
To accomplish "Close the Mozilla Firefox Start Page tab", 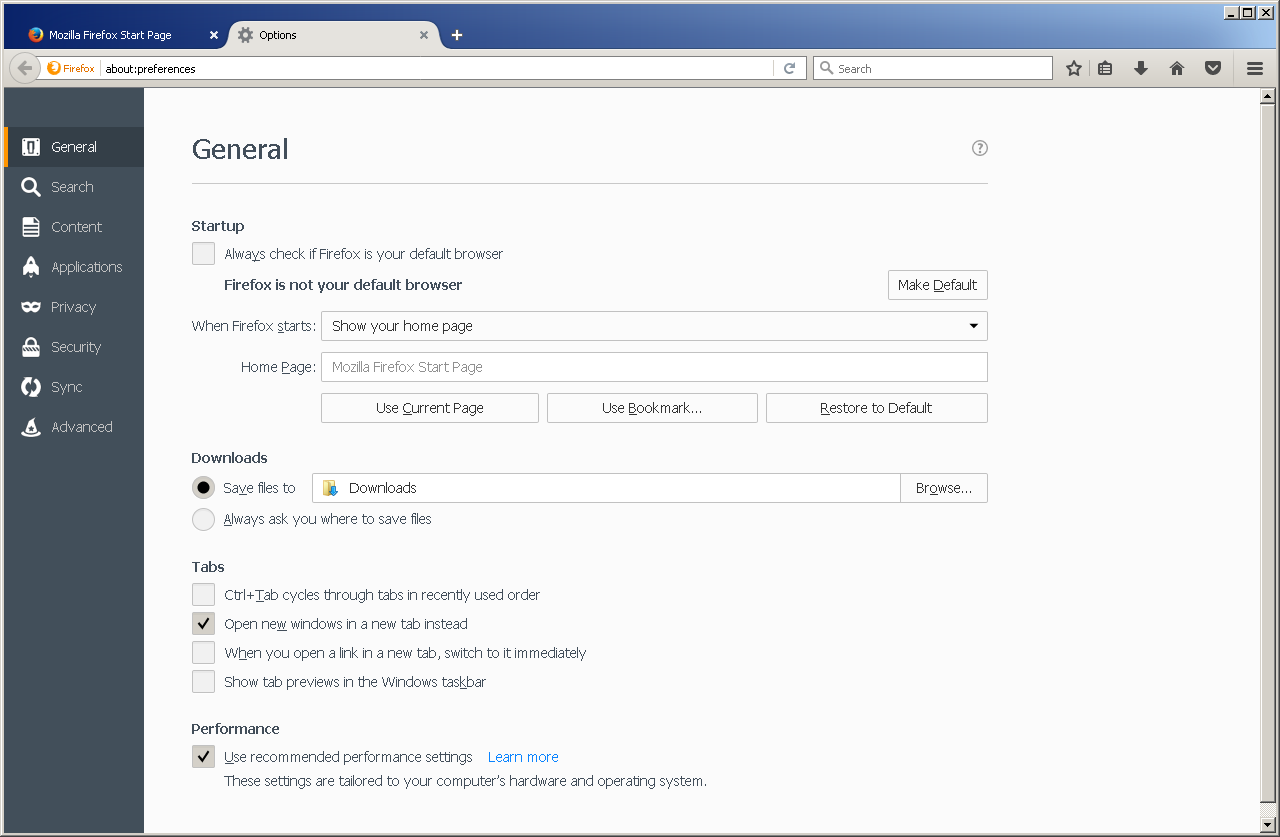I will (x=214, y=35).
